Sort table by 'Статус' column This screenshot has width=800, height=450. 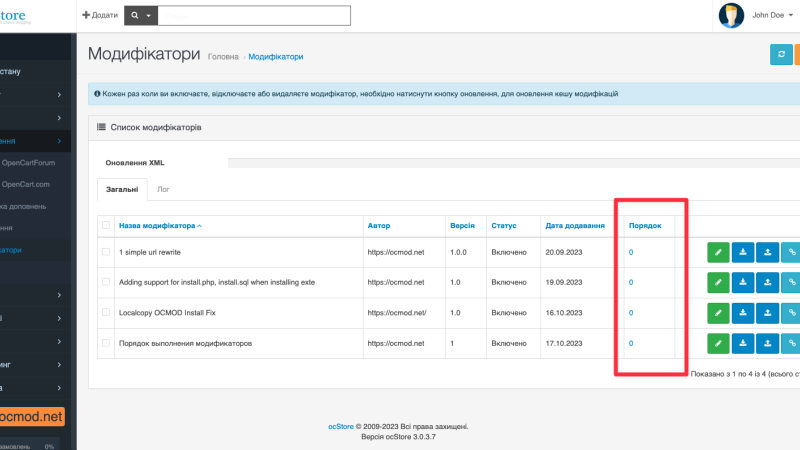[504, 226]
